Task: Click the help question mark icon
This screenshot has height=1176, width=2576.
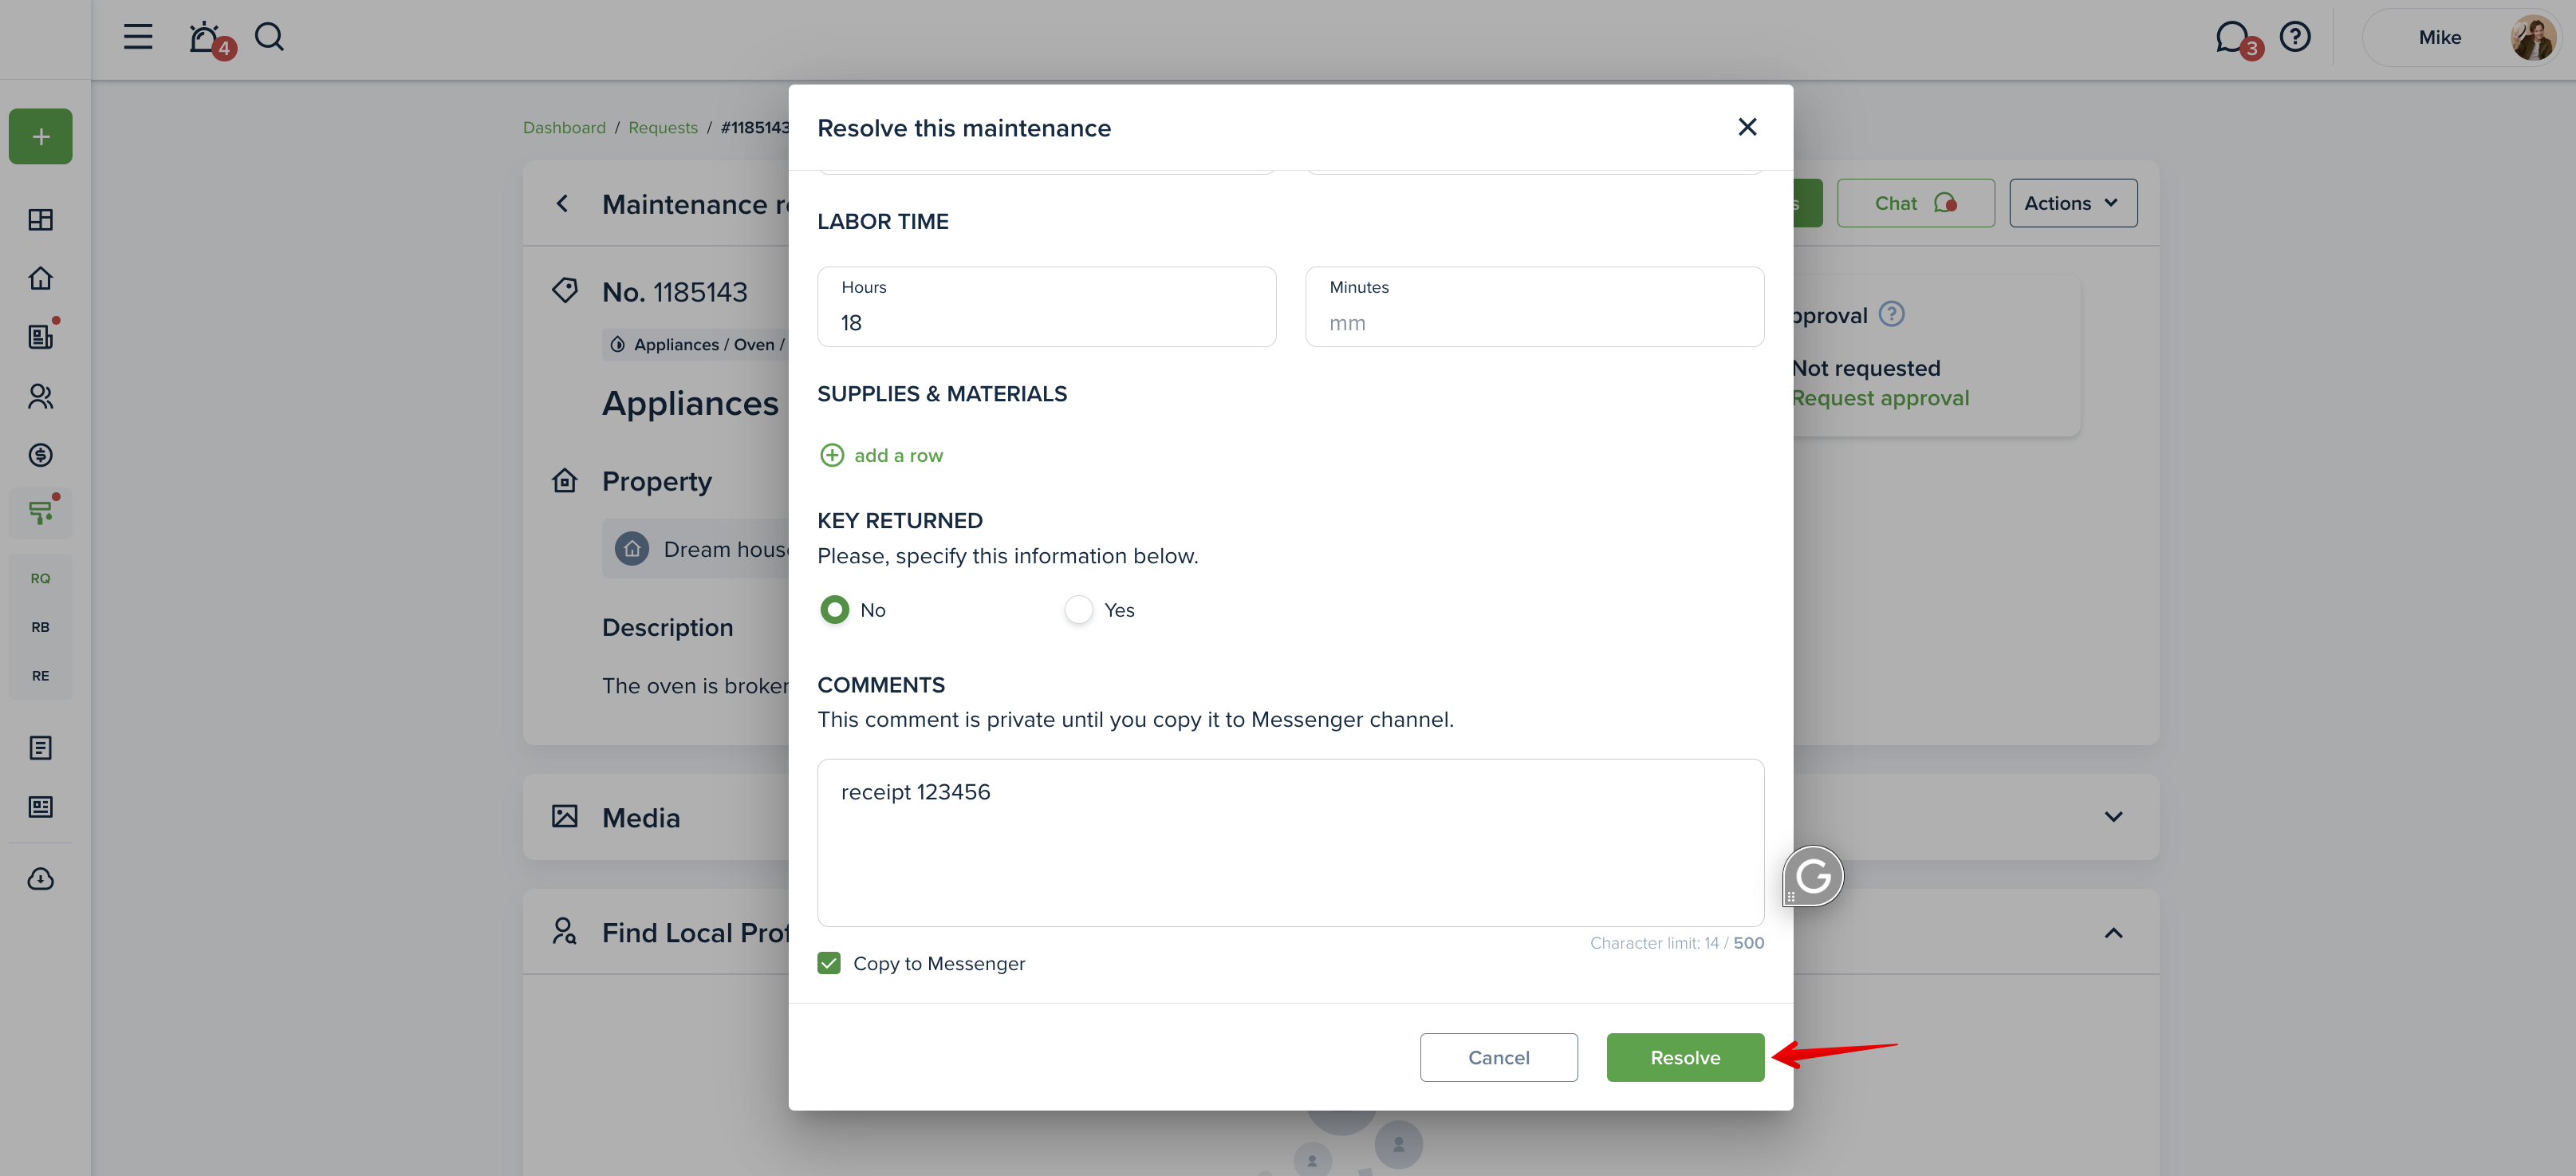Action: coord(2294,37)
